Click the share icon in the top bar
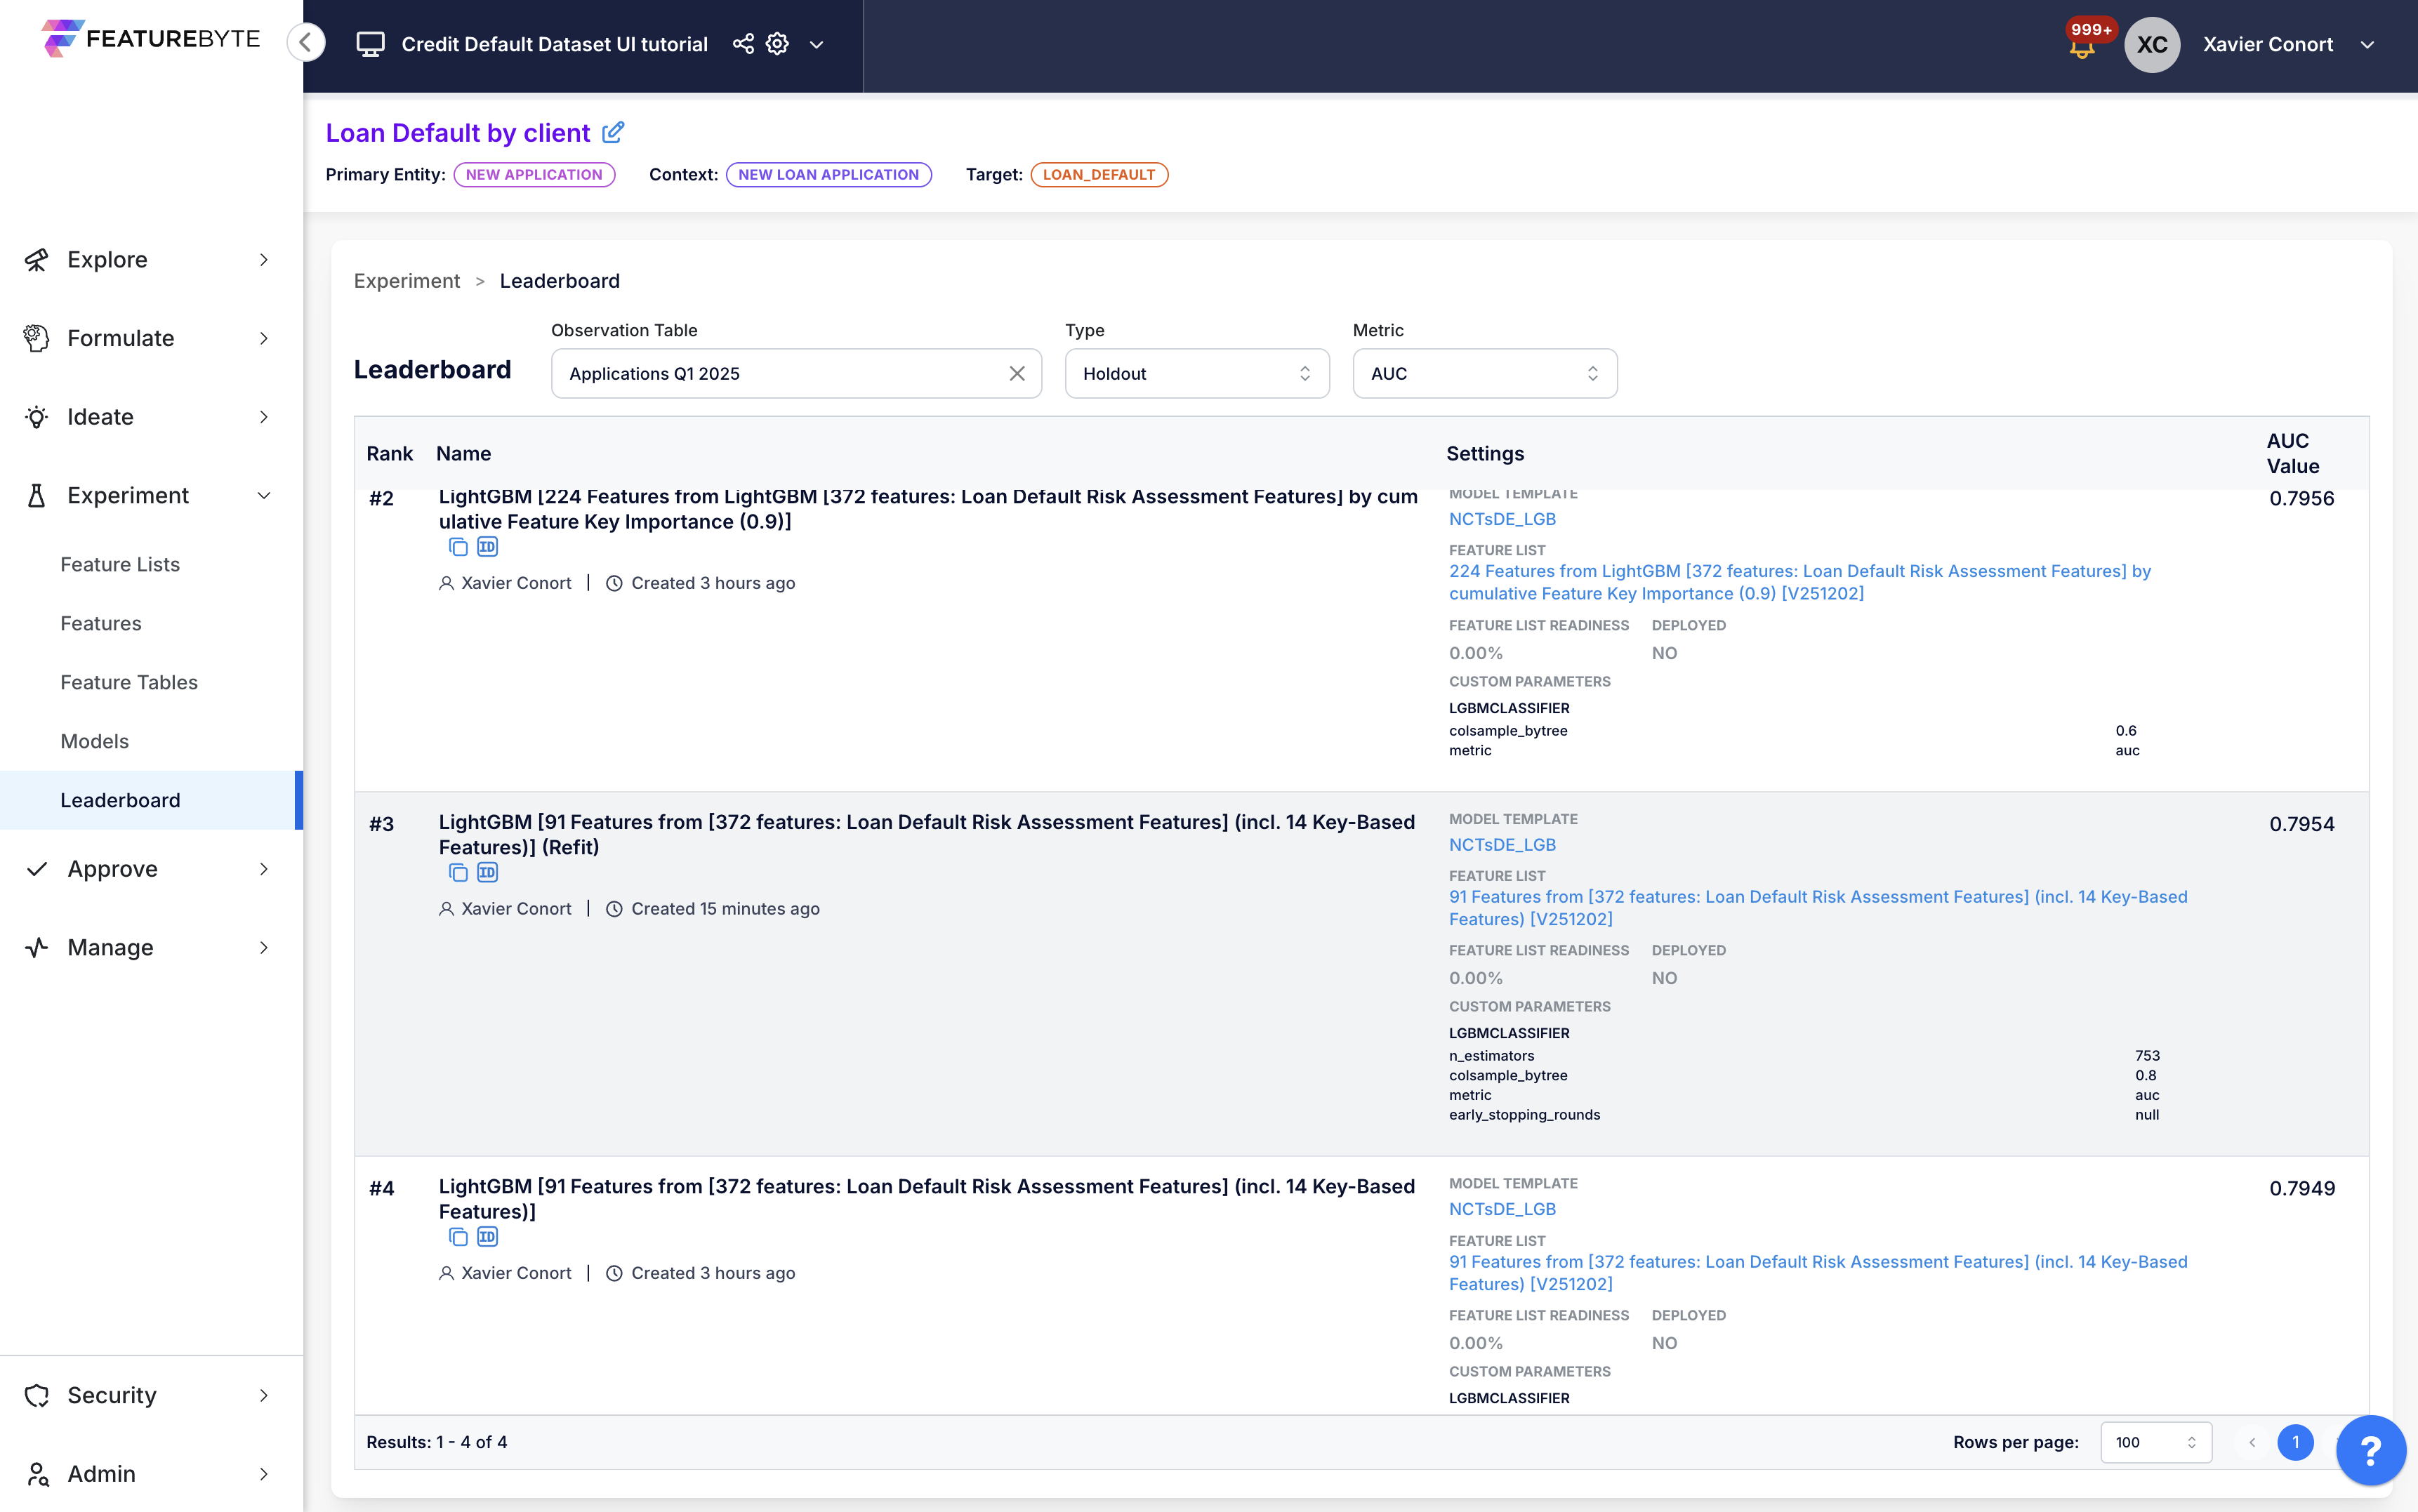 click(743, 44)
